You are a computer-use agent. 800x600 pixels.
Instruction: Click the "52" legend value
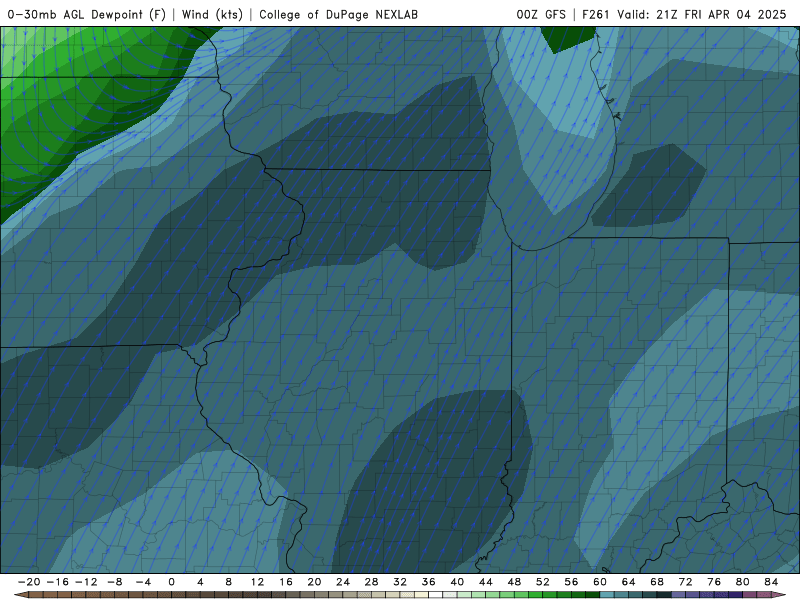pyautogui.click(x=543, y=582)
